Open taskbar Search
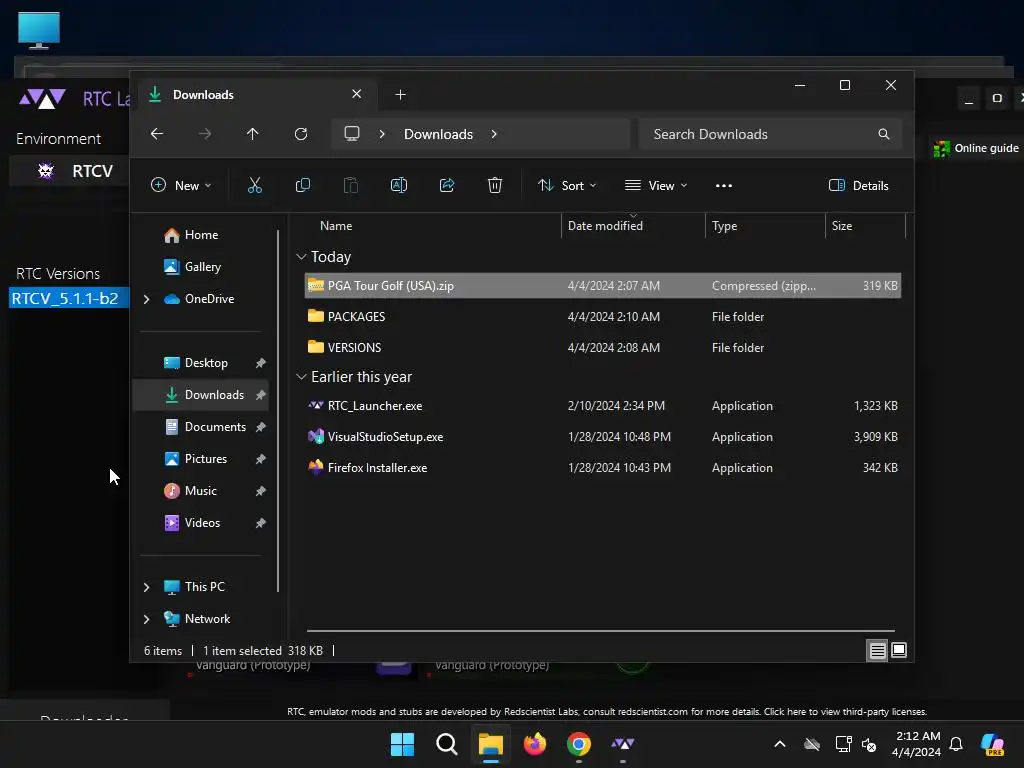This screenshot has height=768, width=1024. (x=447, y=744)
